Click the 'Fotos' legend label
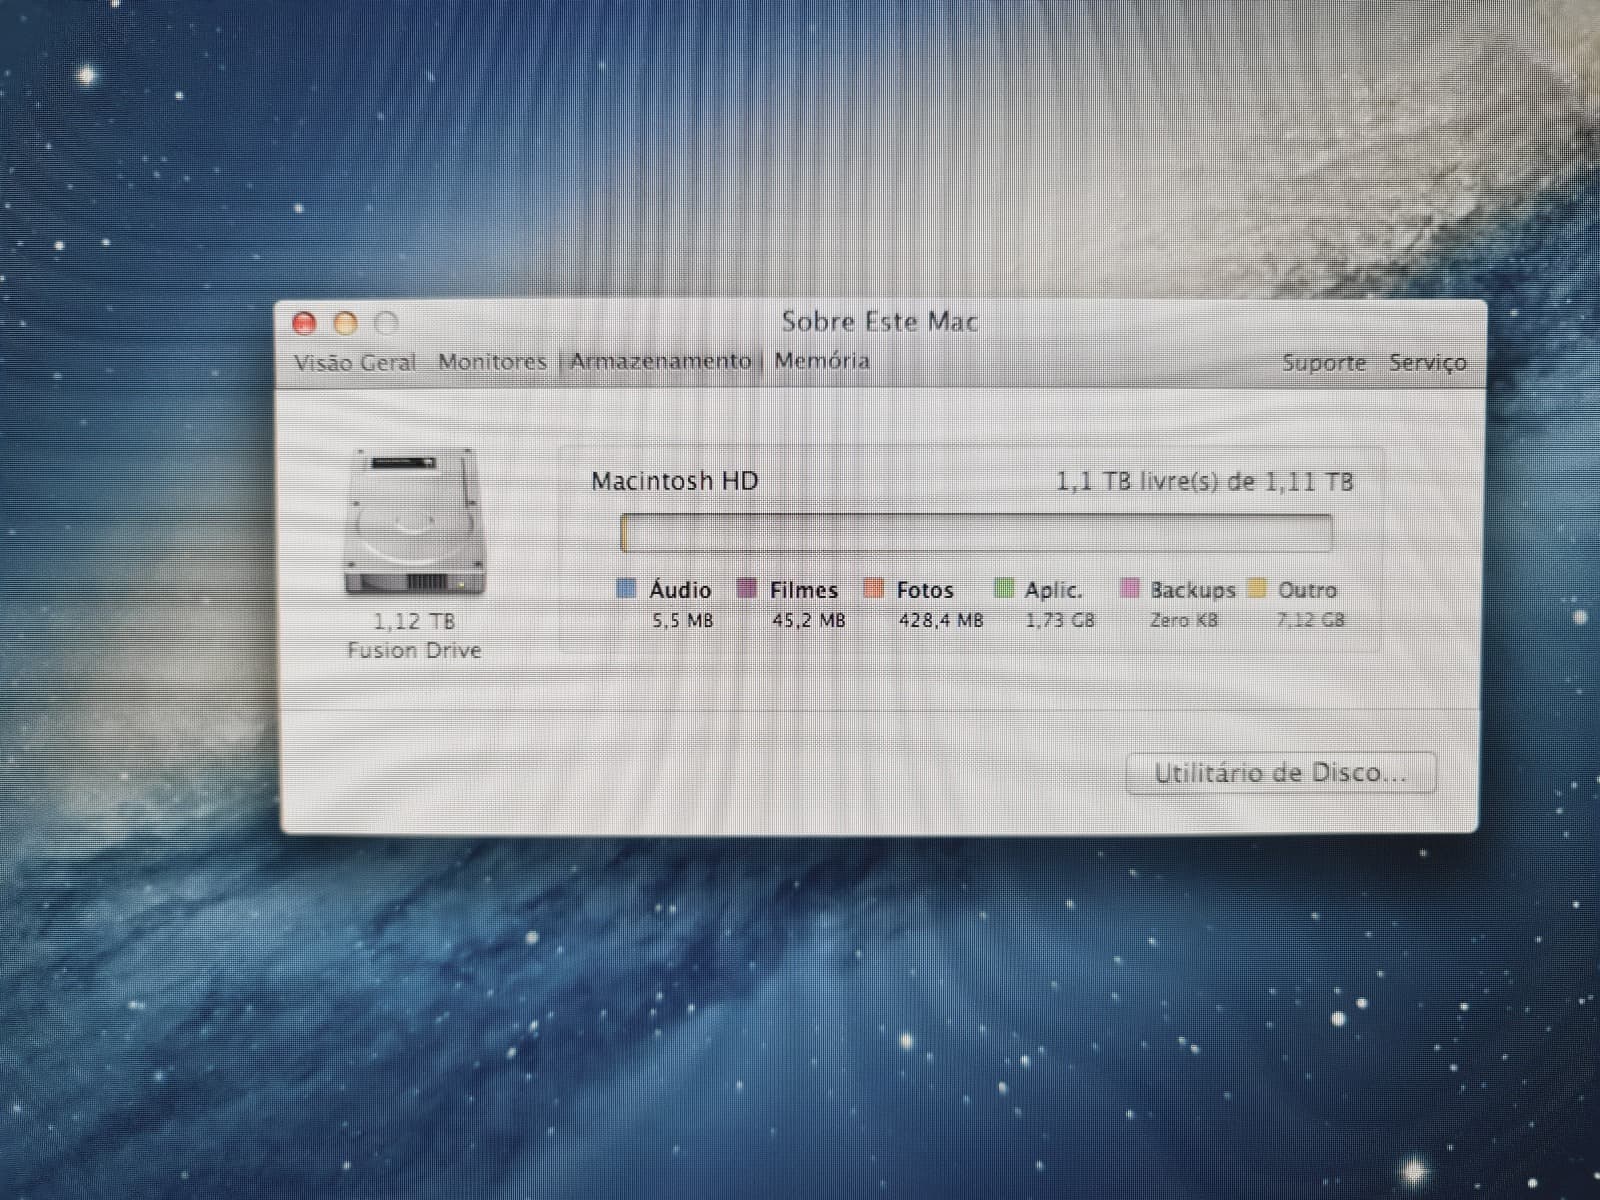 [925, 590]
